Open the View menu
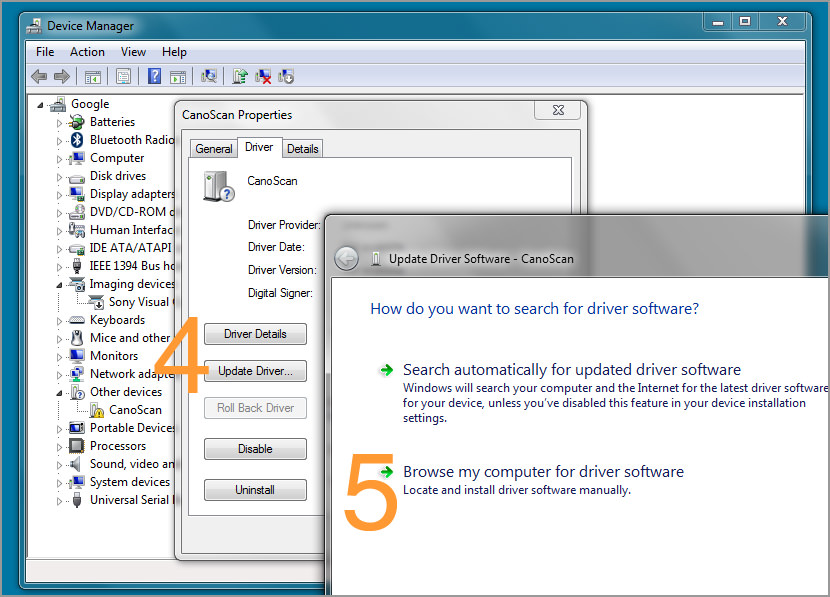830x597 pixels. tap(133, 52)
